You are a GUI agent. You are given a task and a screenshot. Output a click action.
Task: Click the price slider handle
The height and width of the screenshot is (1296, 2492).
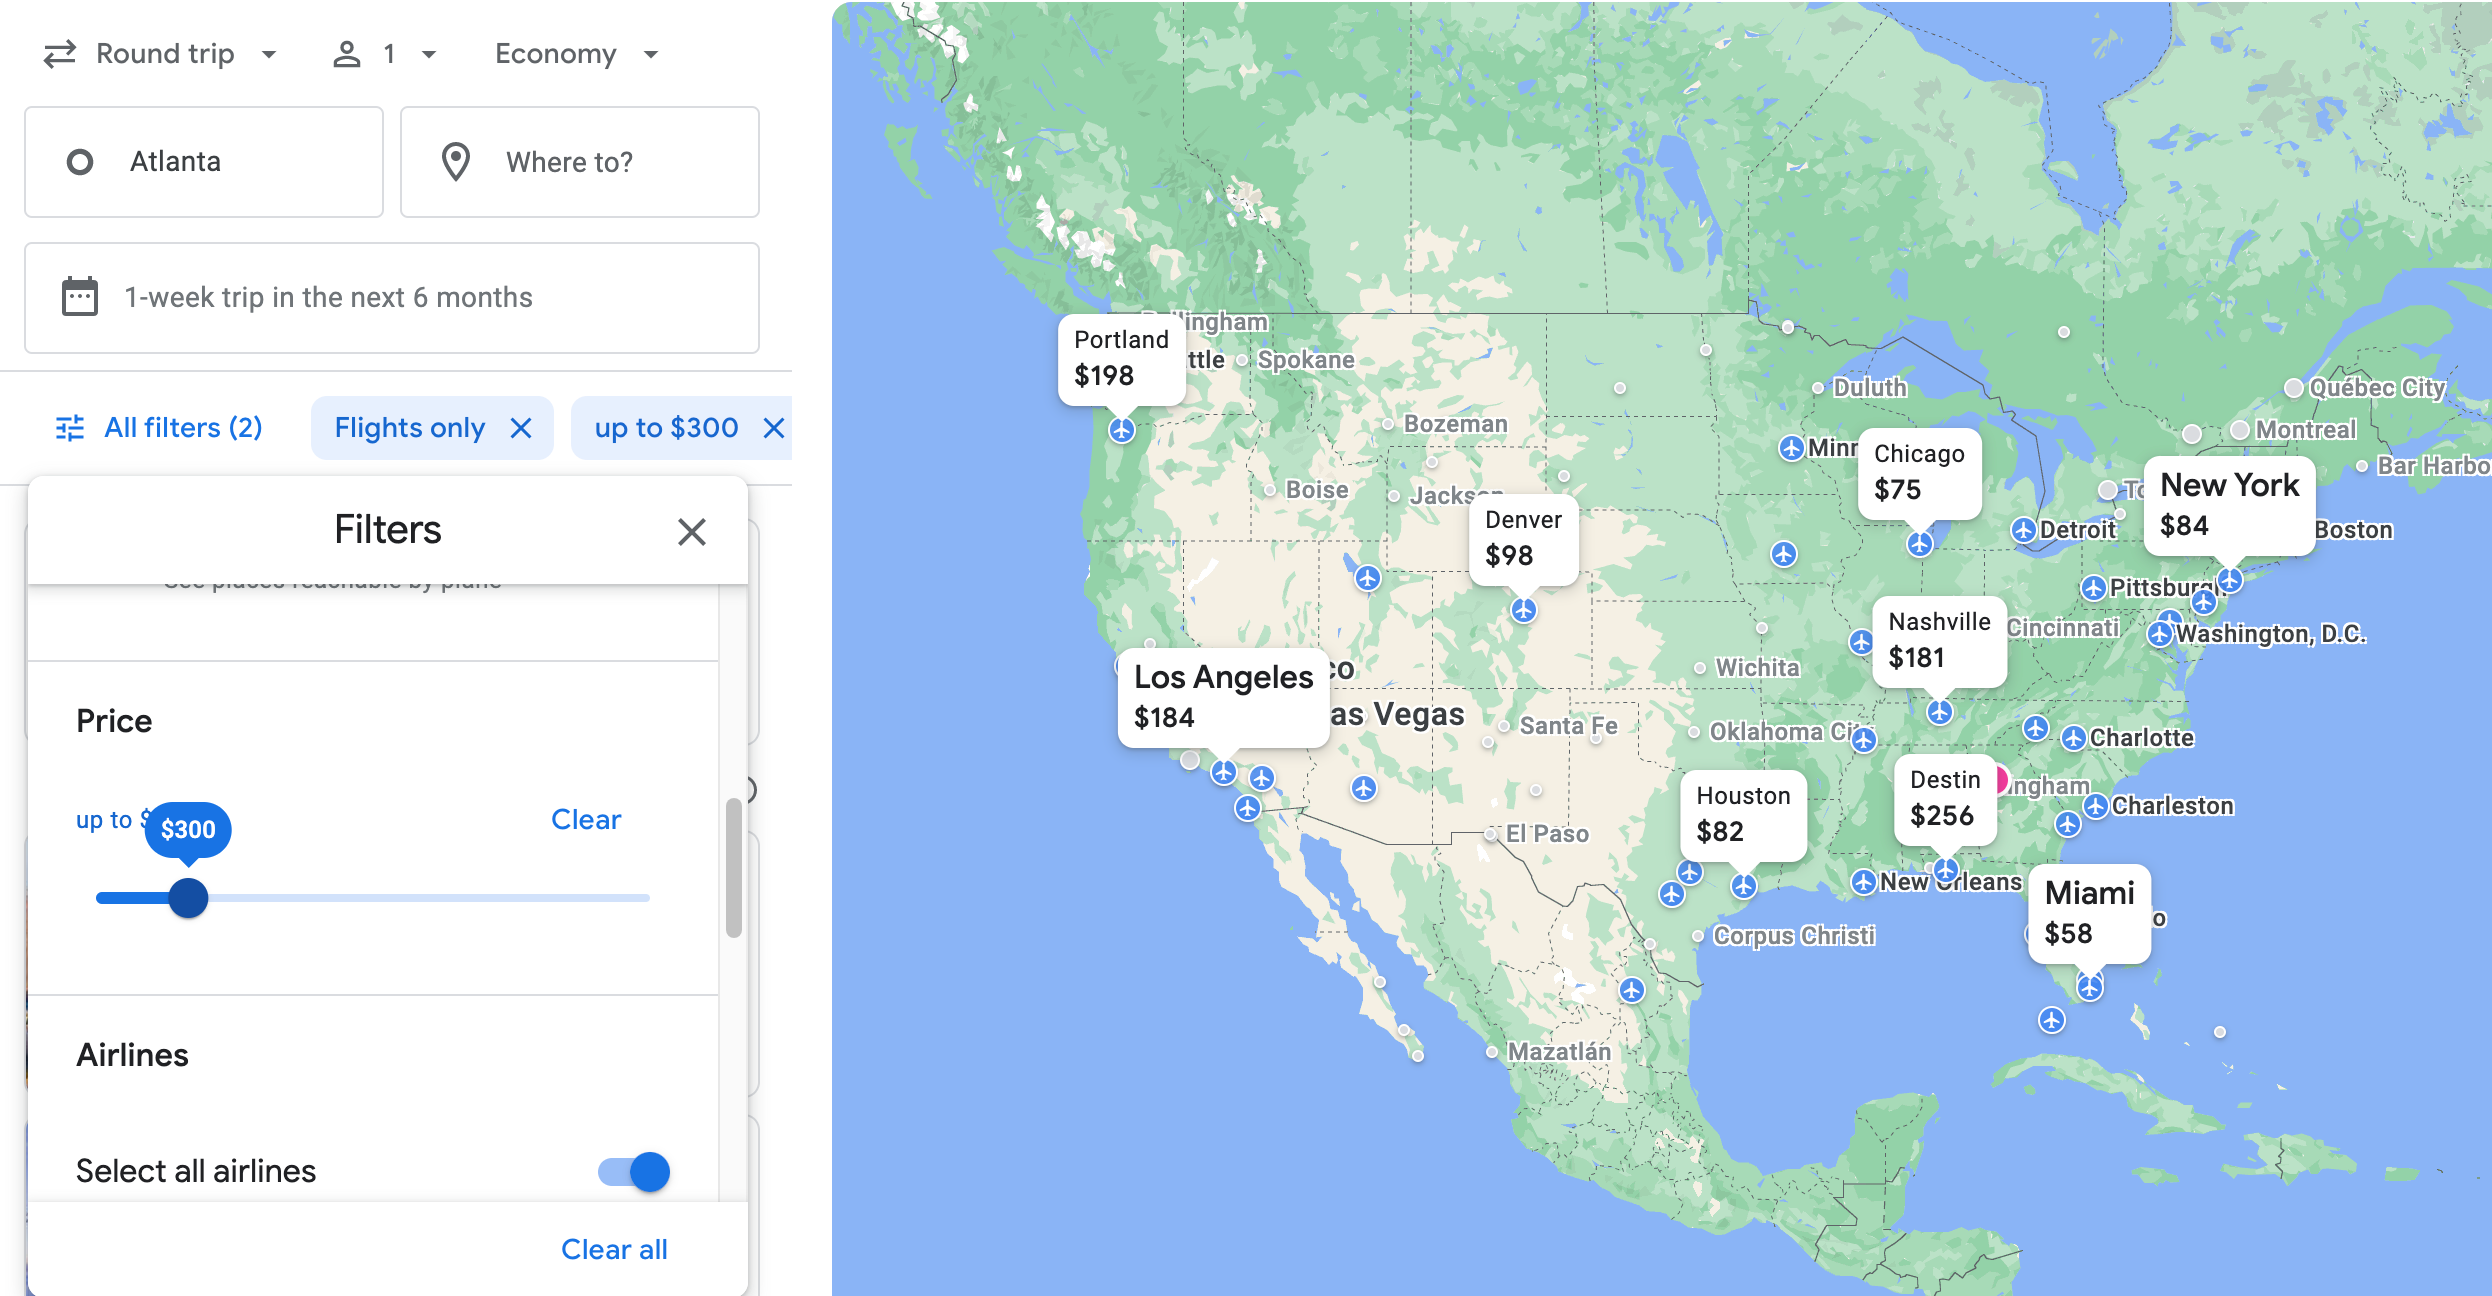tap(188, 897)
